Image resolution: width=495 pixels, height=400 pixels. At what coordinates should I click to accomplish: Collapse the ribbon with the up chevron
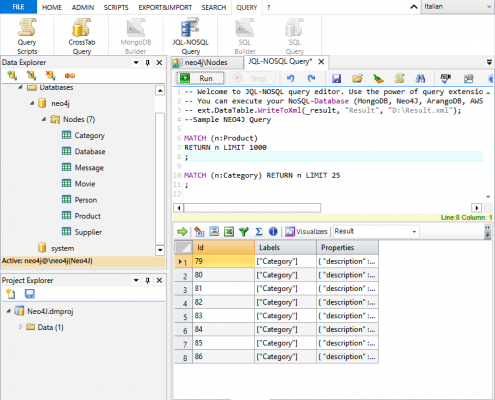pos(414,7)
